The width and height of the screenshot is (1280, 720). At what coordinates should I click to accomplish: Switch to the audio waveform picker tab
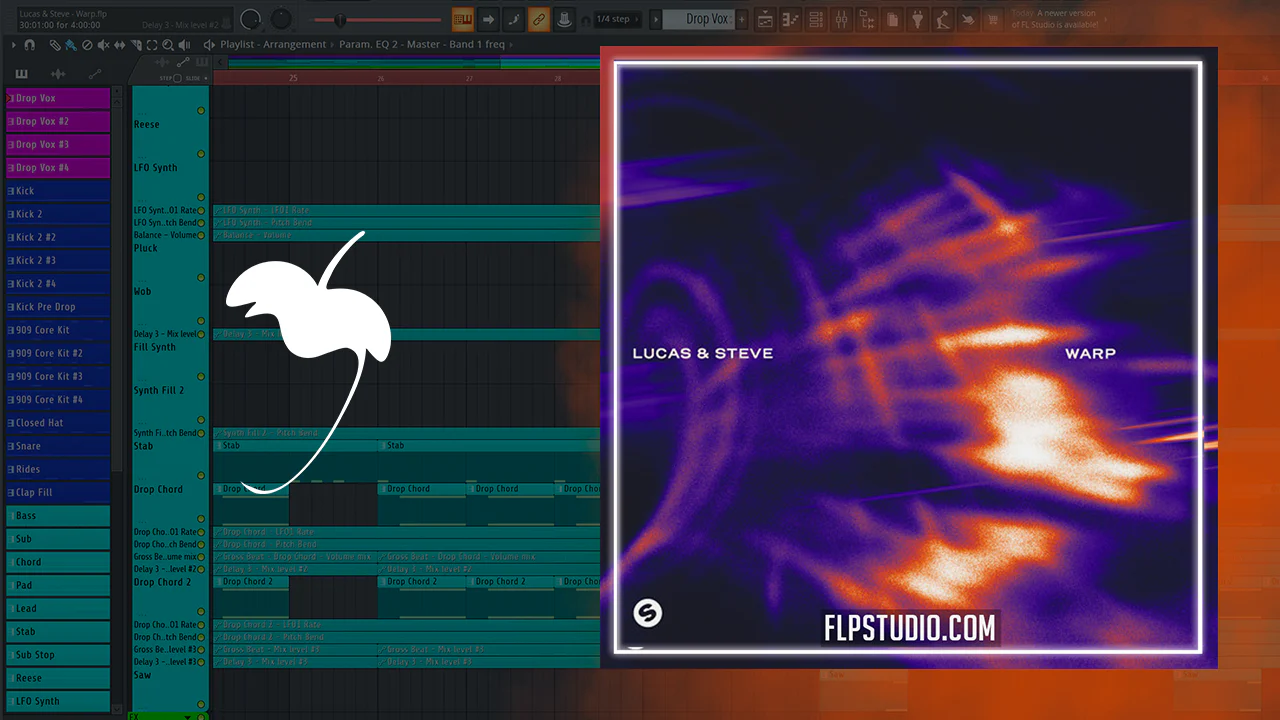pos(58,74)
